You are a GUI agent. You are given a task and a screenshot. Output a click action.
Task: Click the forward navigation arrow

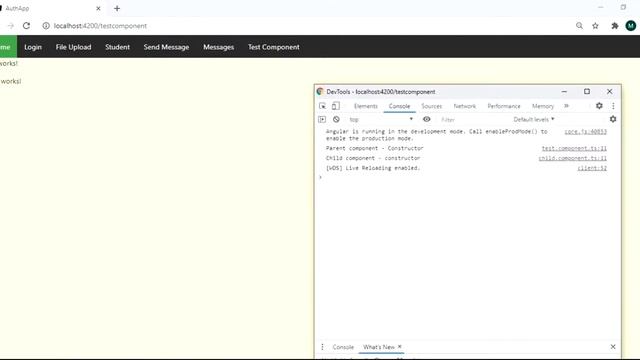pyautogui.click(x=11, y=26)
